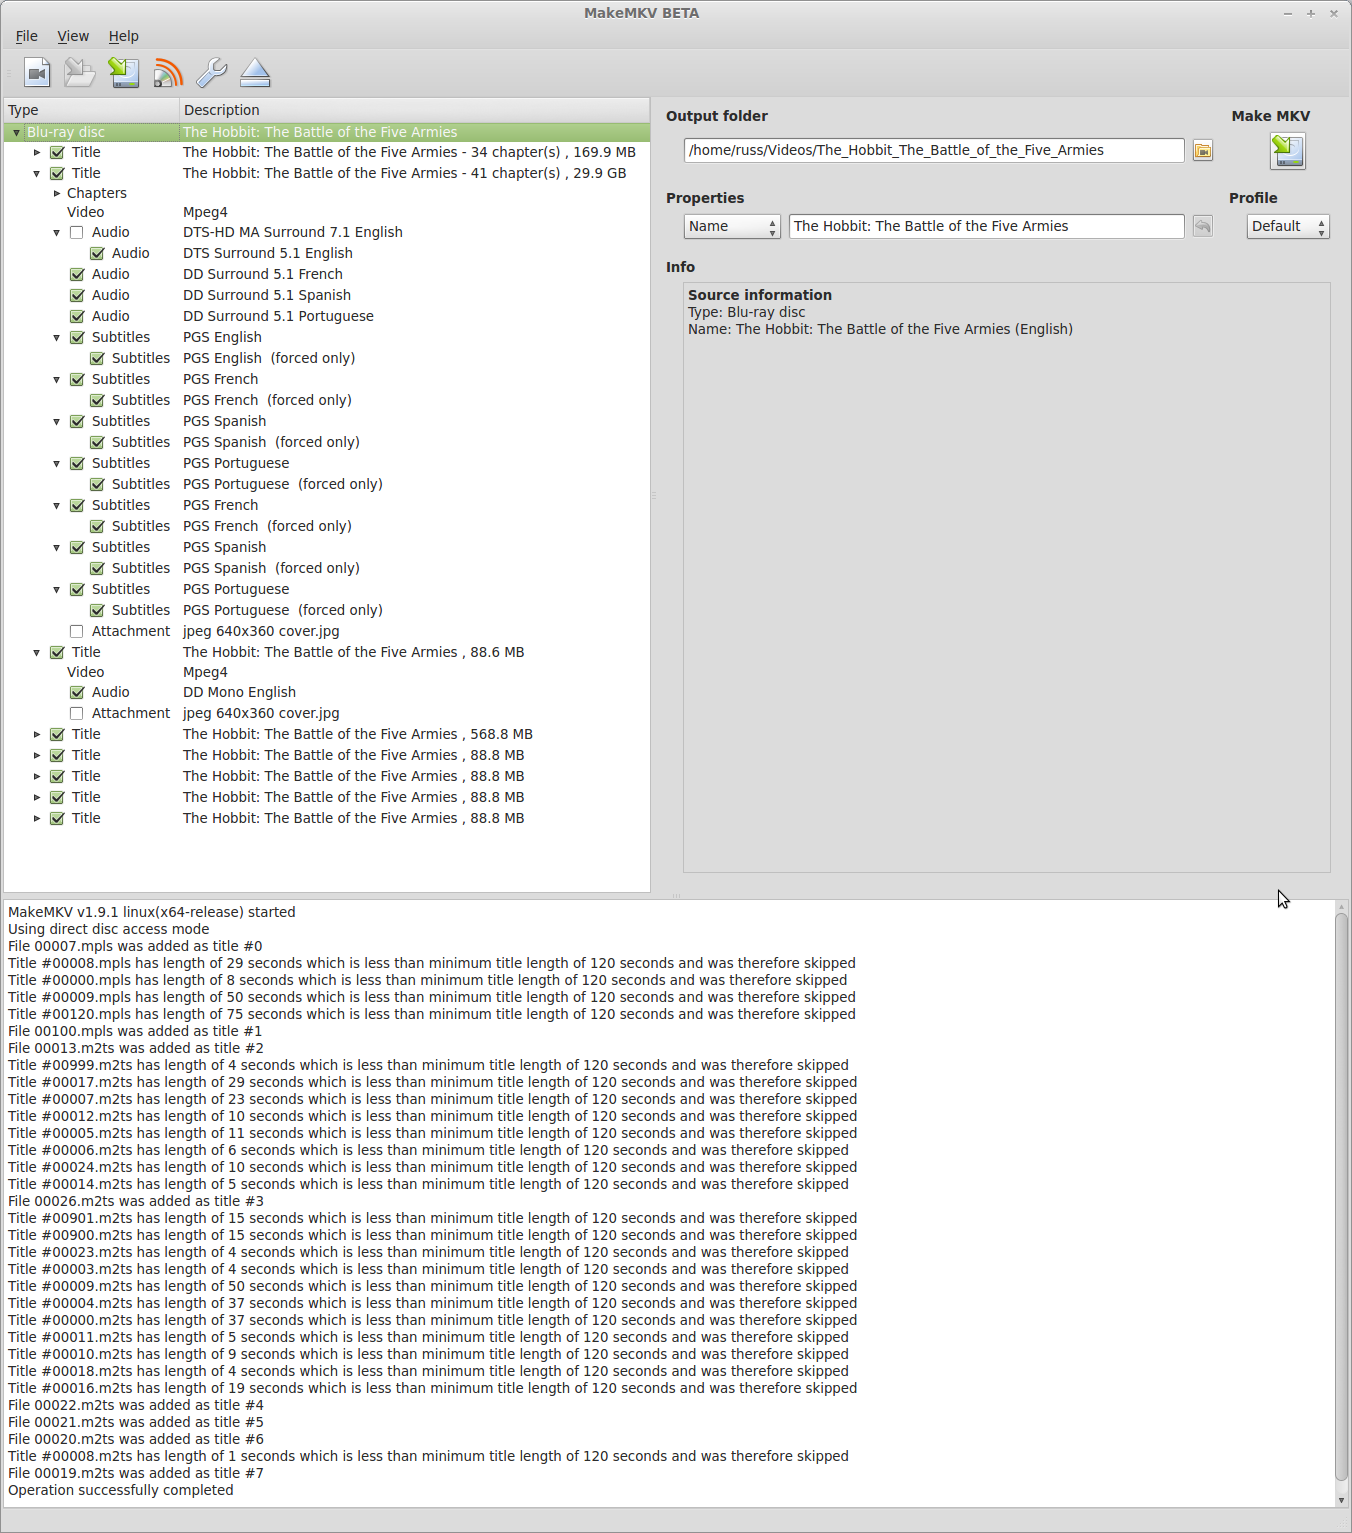This screenshot has height=1533, width=1352.
Task: Uncheck the 169.9 MB Title checkbox
Action: pos(57,153)
